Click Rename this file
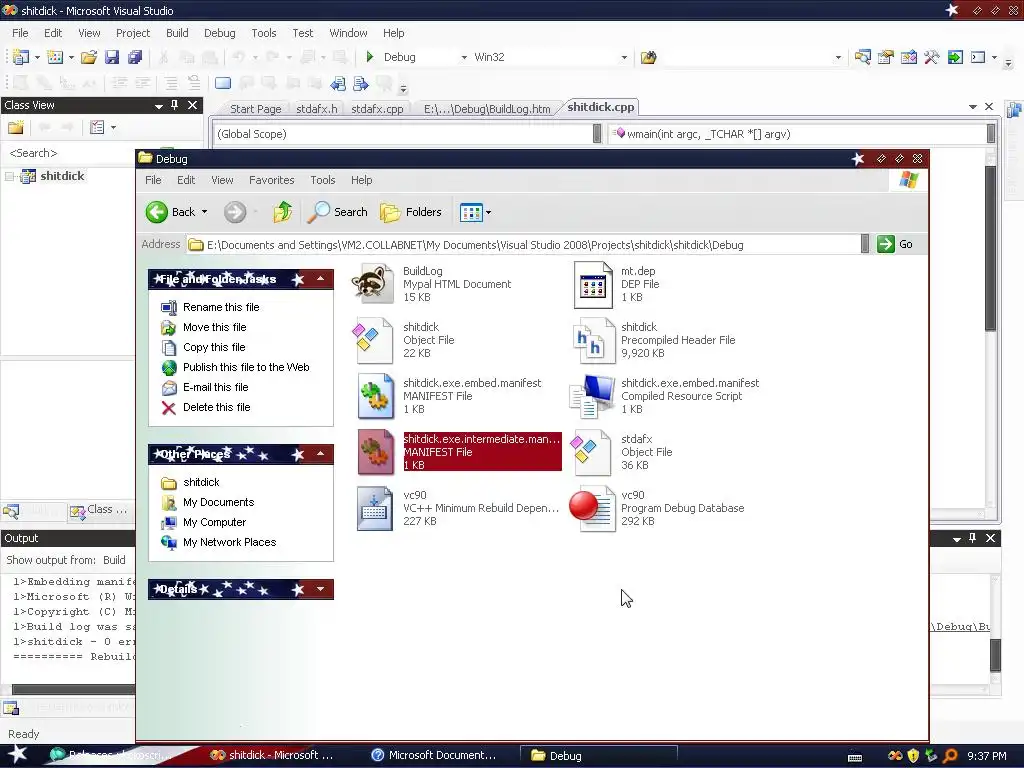The width and height of the screenshot is (1024, 768). (221, 307)
